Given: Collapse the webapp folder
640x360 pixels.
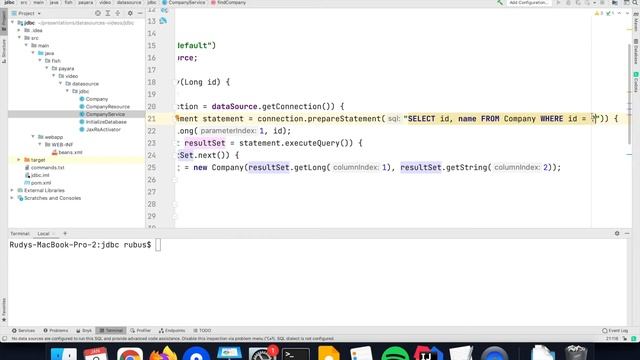Looking at the screenshot, I should (33, 137).
